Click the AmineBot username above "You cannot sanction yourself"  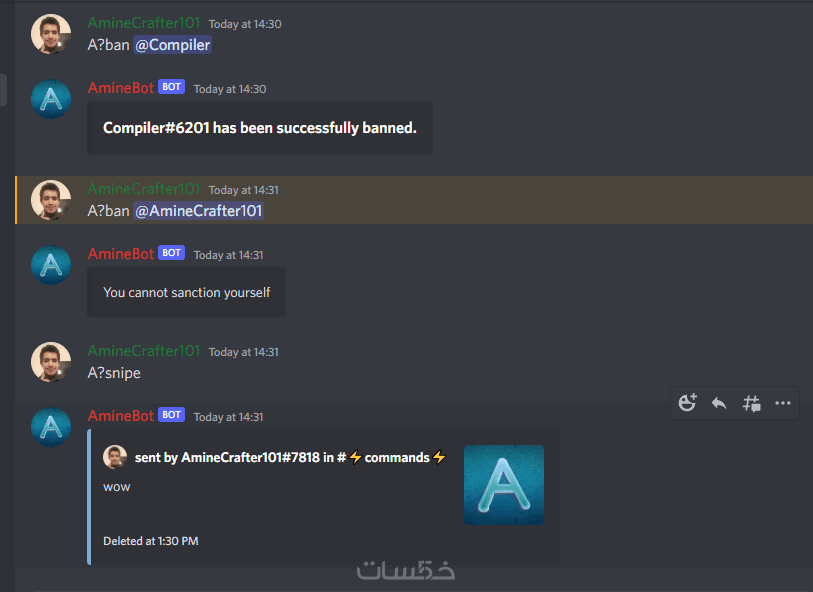click(x=121, y=254)
